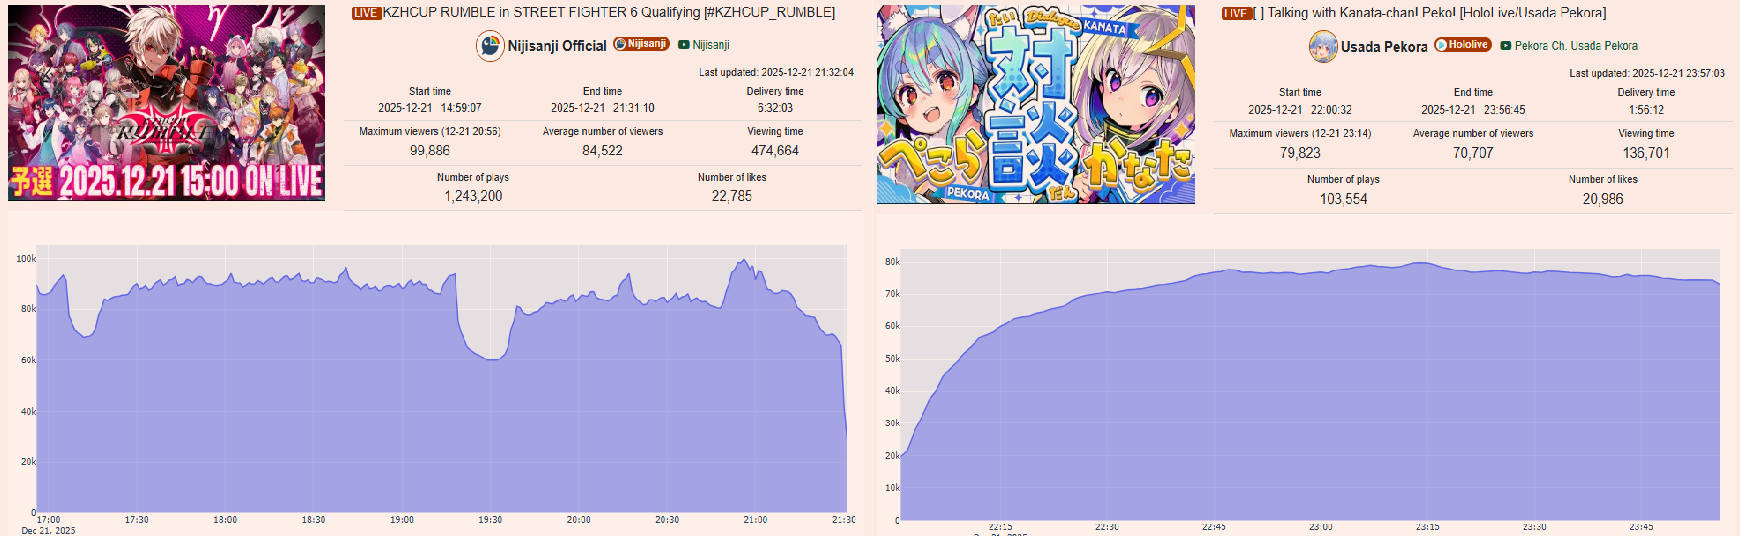Open the KZHCUP RUMBLE in STREET FIGHTER 6 Qualifying title
Screen dimensions: 1740x536
[x=609, y=13]
